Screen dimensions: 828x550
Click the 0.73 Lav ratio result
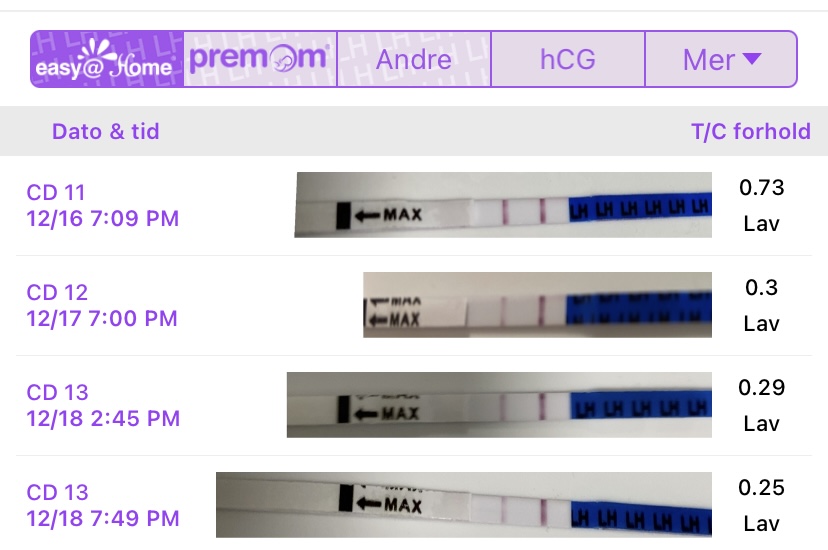pyautogui.click(x=761, y=205)
